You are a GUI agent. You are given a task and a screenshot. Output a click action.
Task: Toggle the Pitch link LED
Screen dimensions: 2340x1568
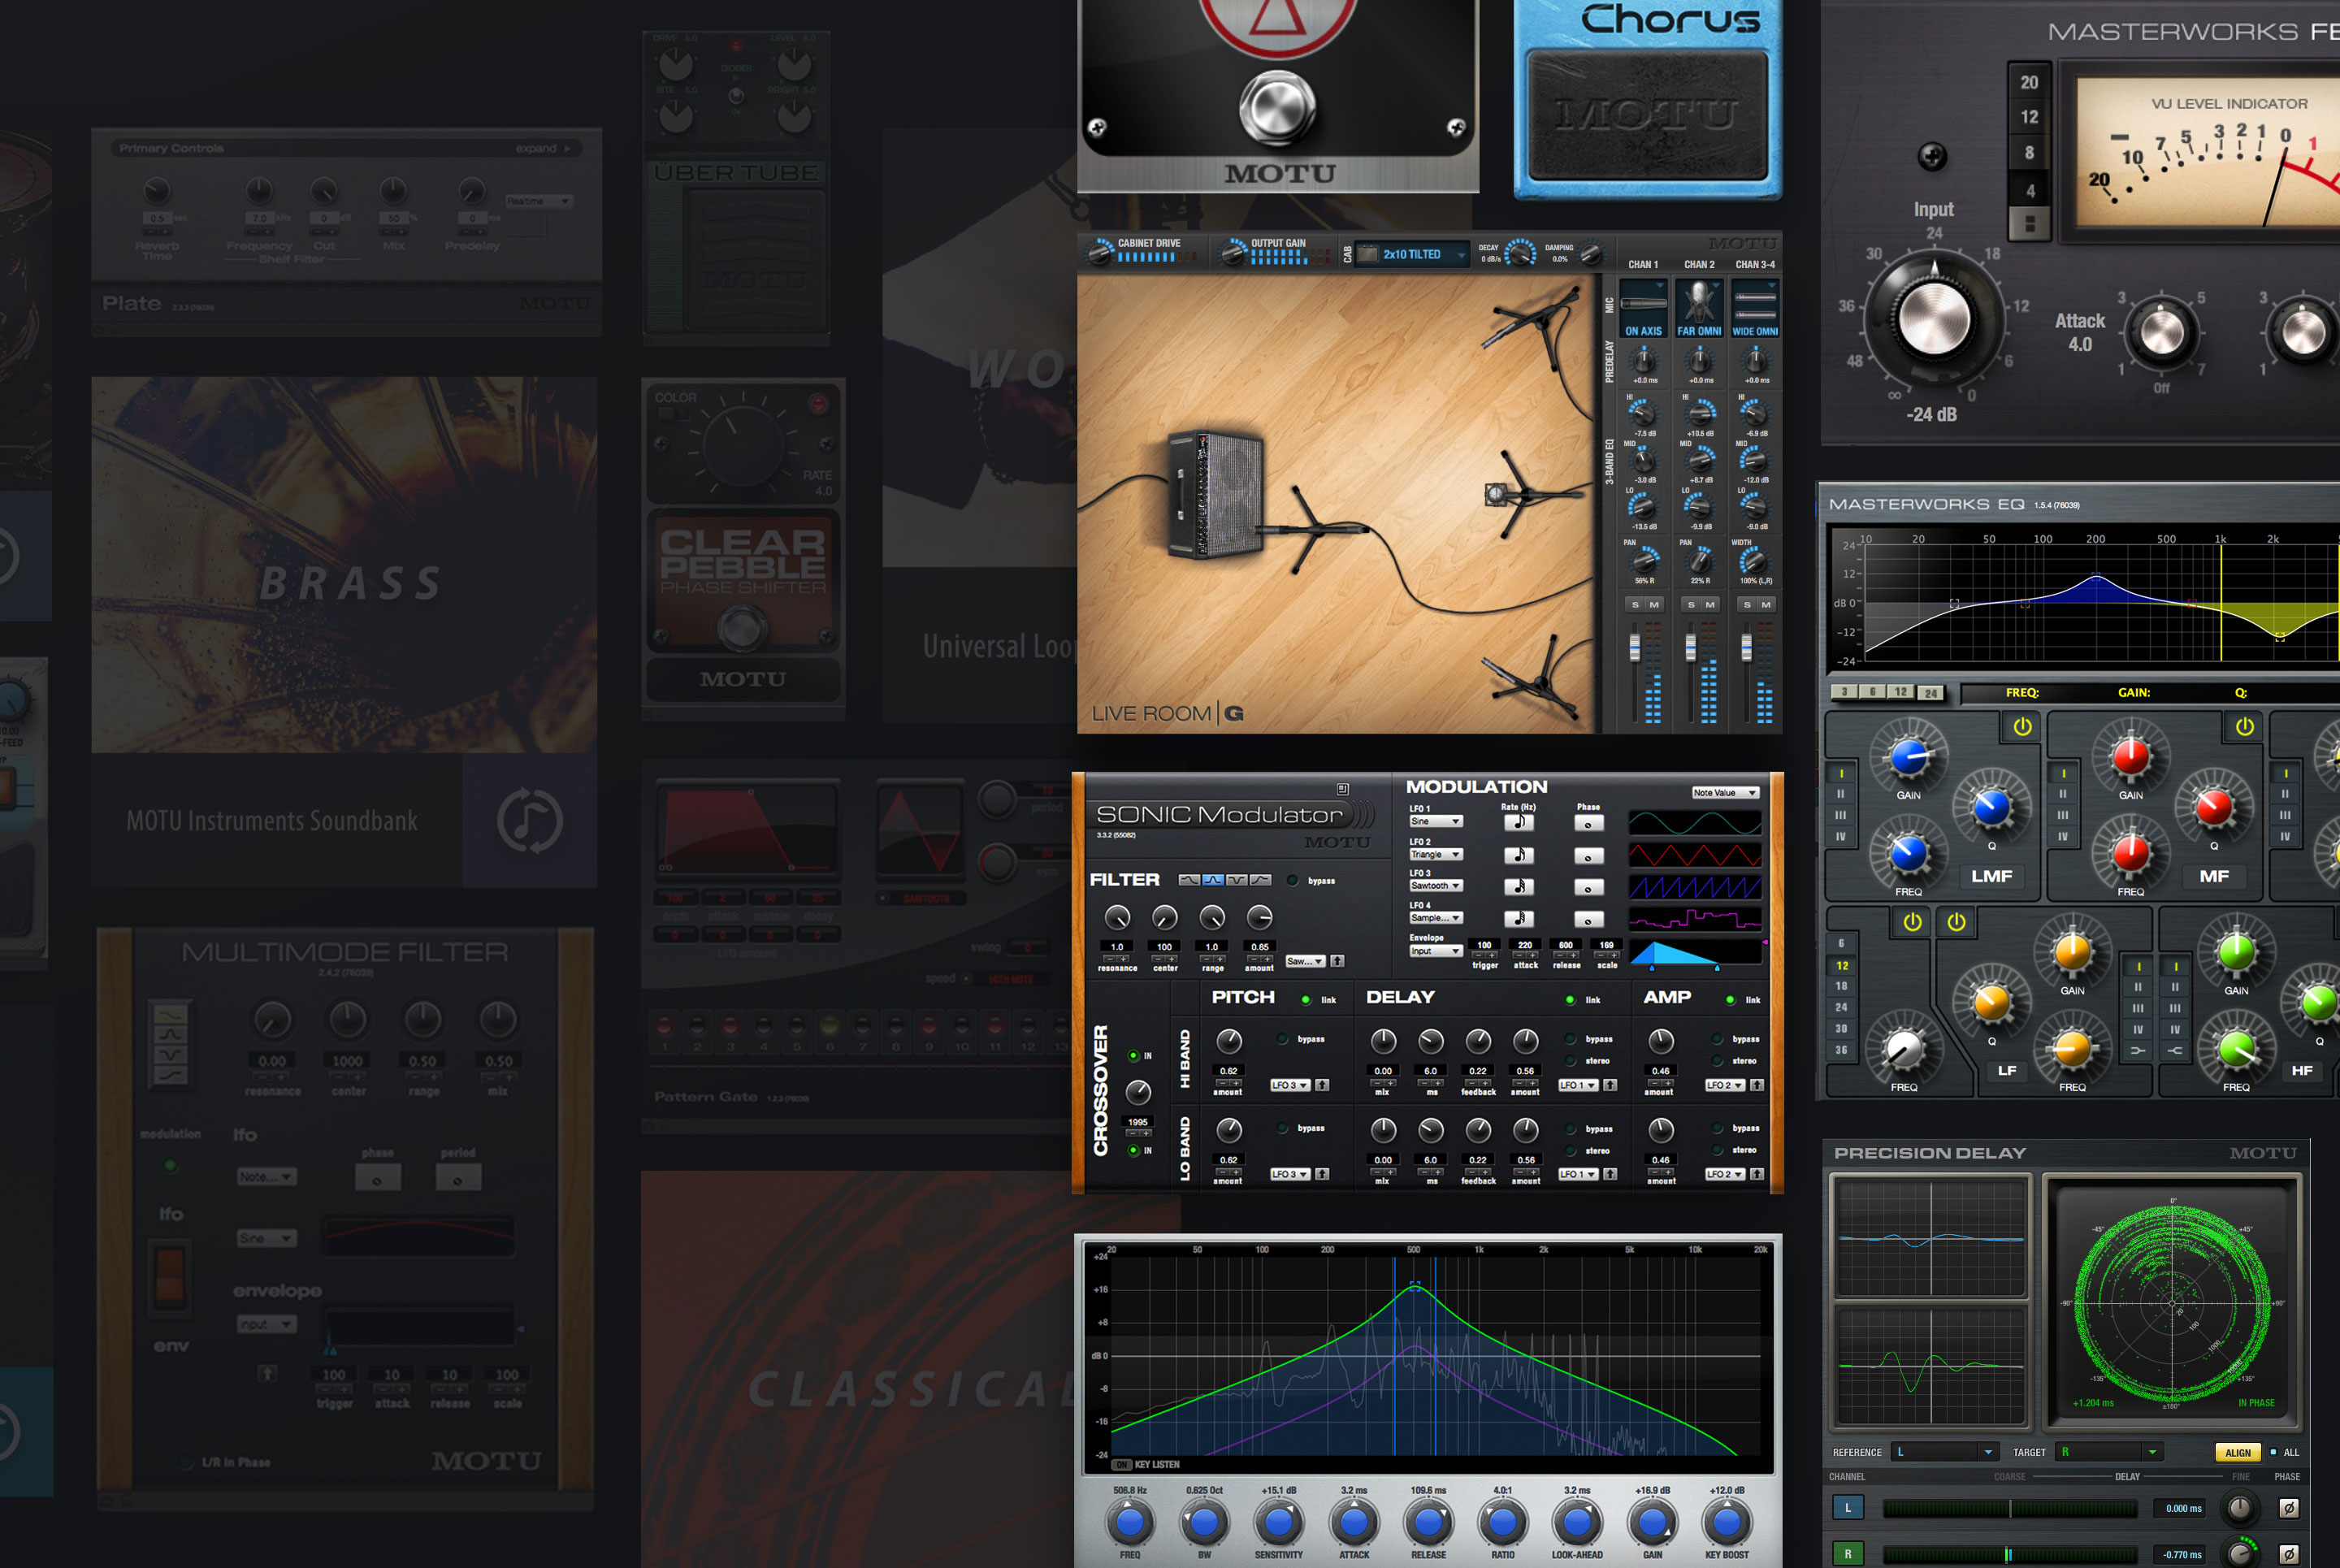click(x=1305, y=1000)
